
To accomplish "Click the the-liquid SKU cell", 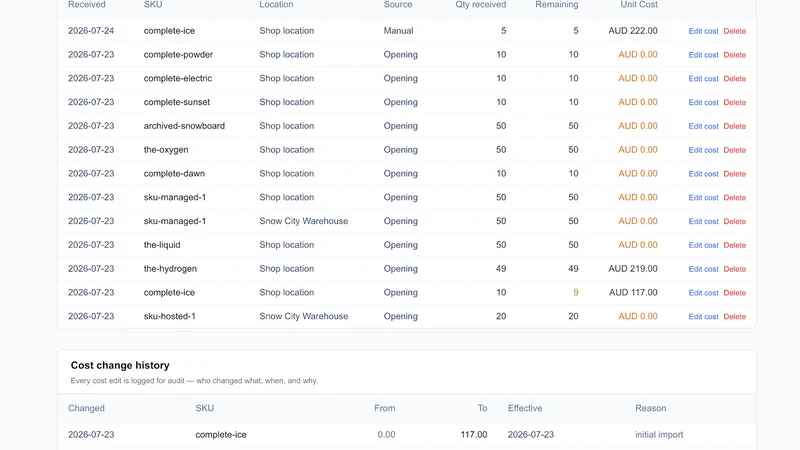I will point(162,245).
